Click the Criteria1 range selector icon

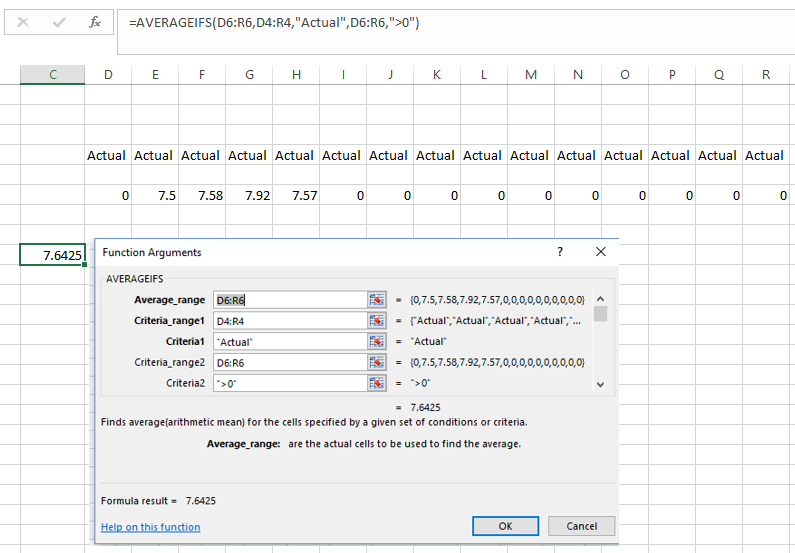pos(377,342)
